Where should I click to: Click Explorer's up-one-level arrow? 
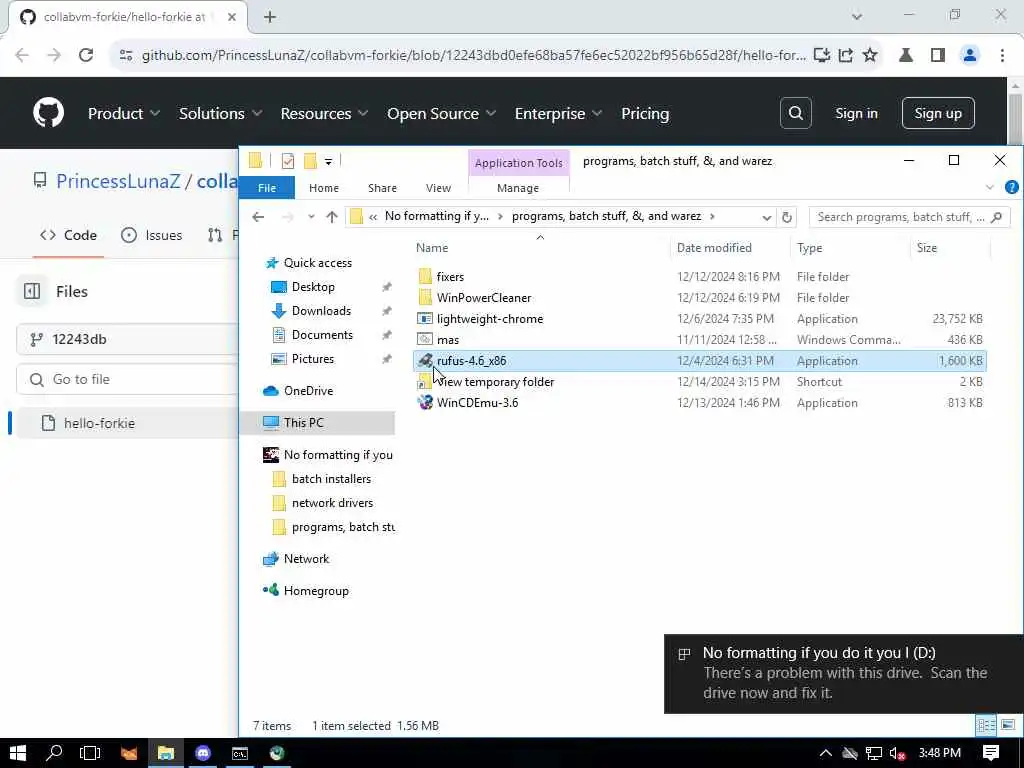click(332, 217)
